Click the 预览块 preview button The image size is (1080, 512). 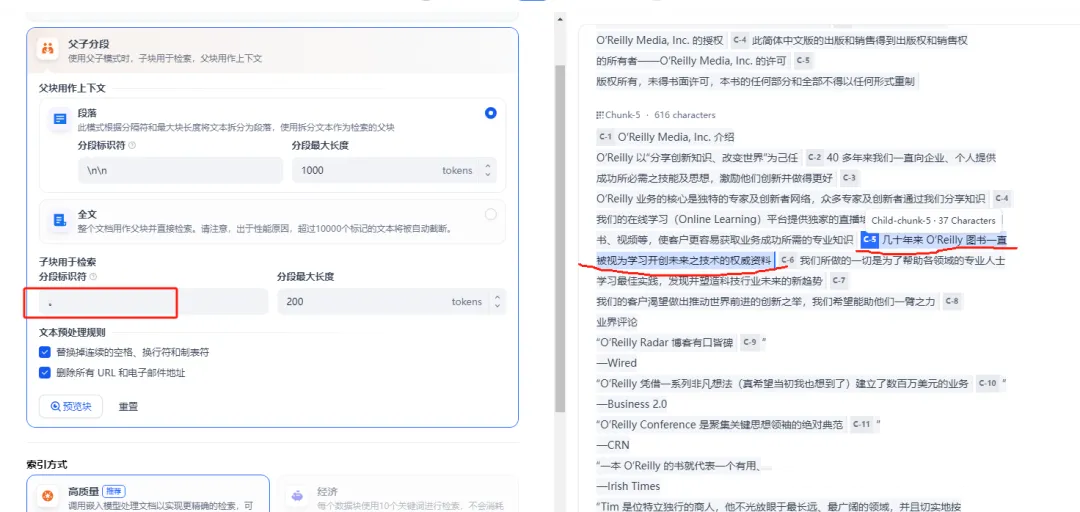click(71, 407)
